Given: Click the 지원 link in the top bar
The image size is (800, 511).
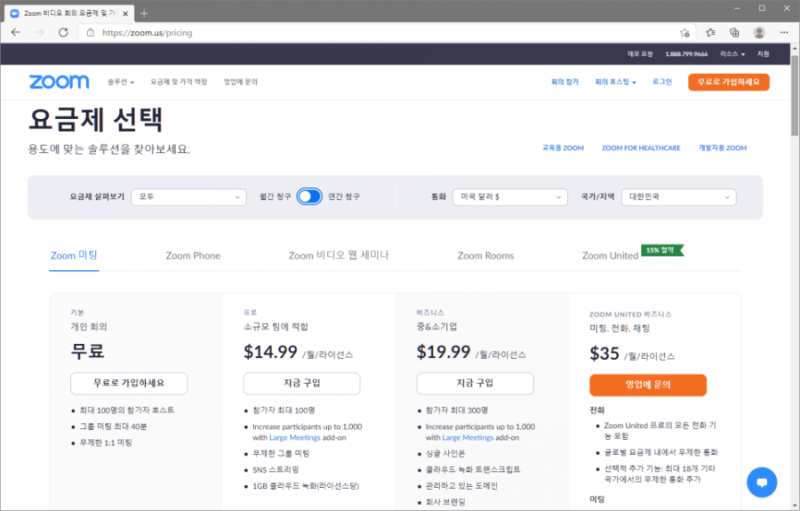Looking at the screenshot, I should coord(763,54).
